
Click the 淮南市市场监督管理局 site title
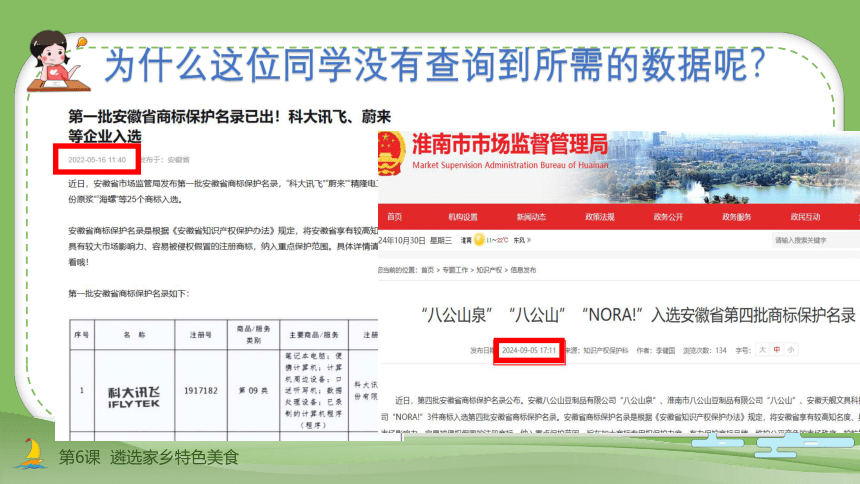510,144
